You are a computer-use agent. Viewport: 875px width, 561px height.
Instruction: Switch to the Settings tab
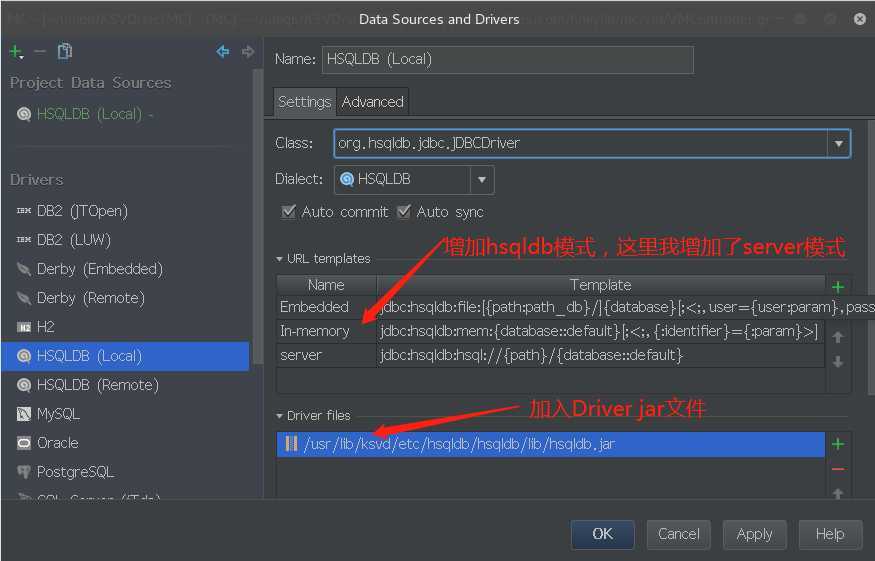point(305,102)
